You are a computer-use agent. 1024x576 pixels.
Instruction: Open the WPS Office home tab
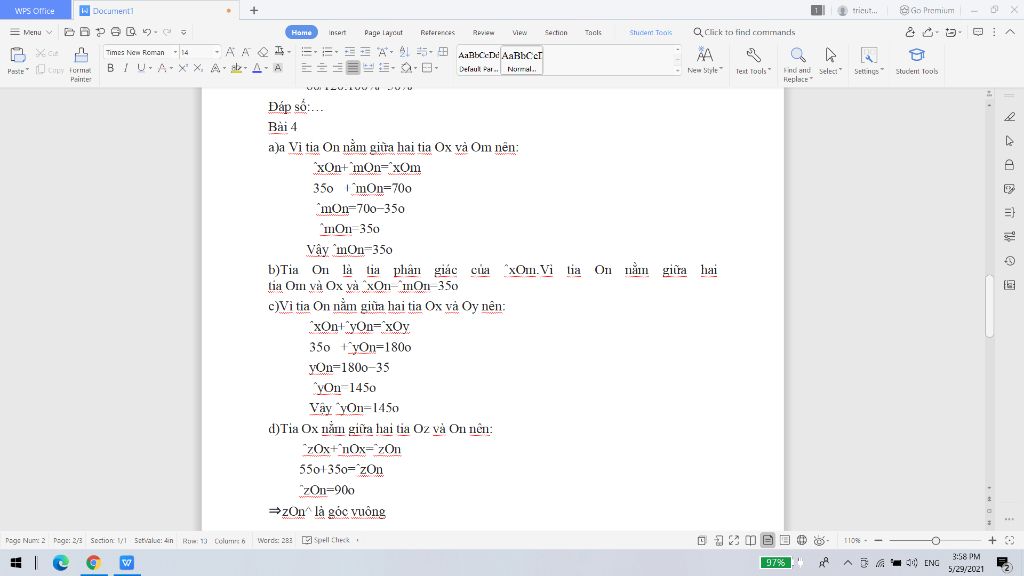[35, 10]
